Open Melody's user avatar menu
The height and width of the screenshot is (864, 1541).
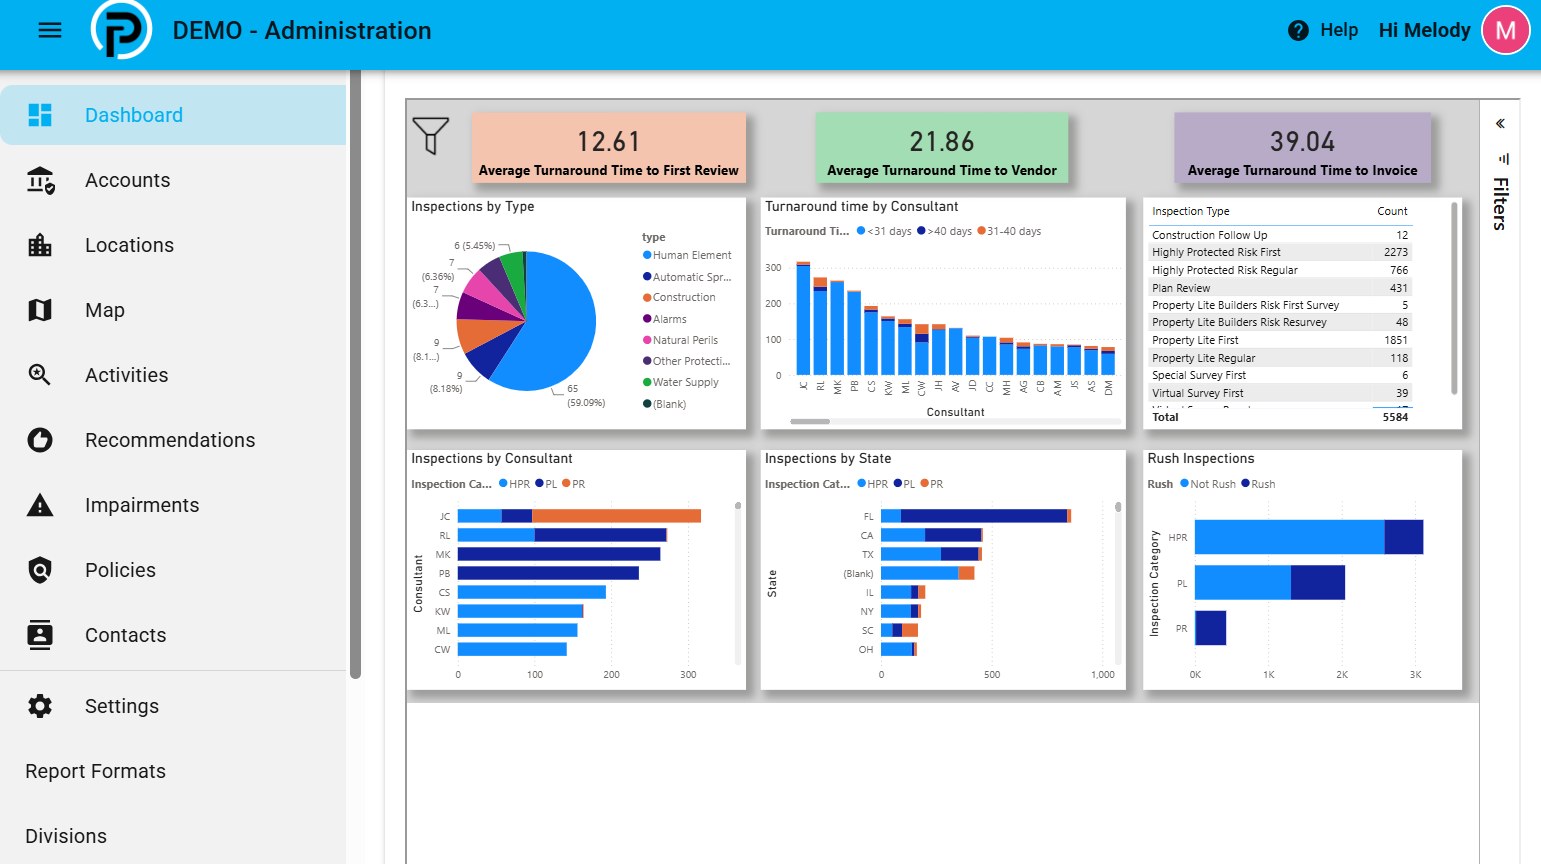click(x=1505, y=30)
